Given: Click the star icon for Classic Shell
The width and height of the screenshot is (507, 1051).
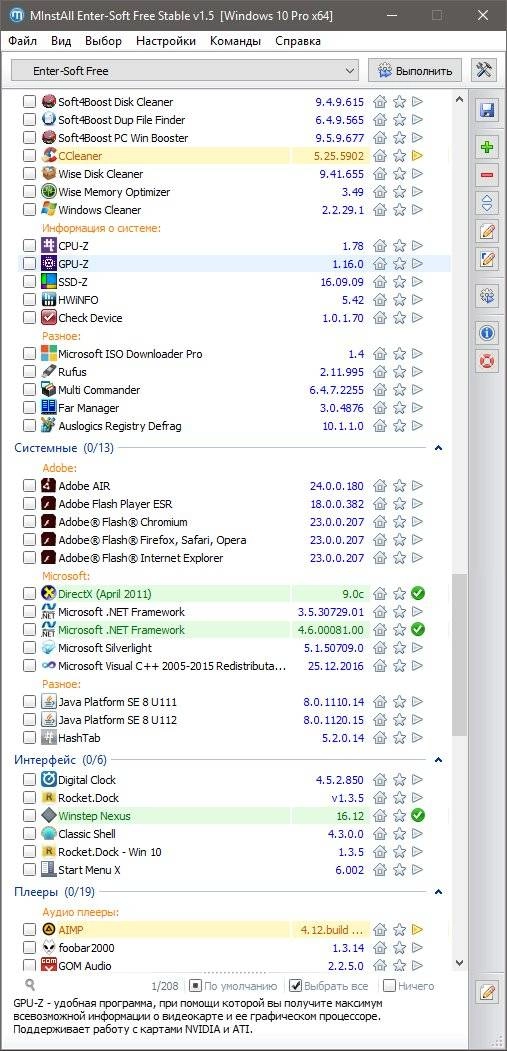Looking at the screenshot, I should tap(400, 834).
